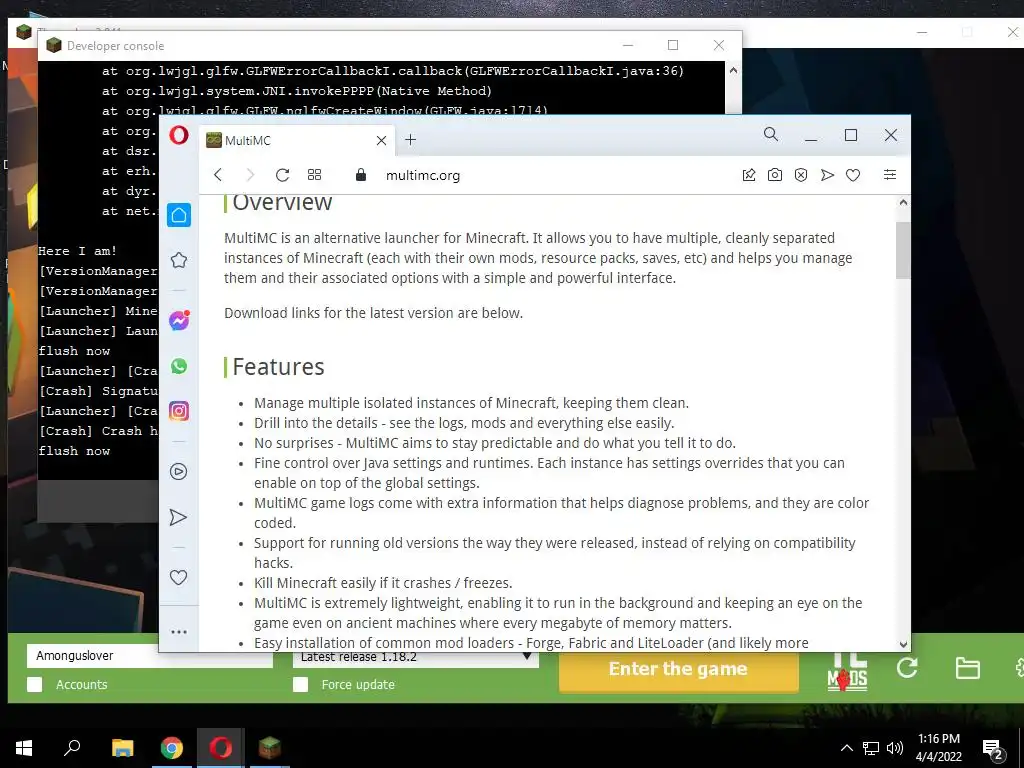
Task: Open WhatsApp in Opera sidebar
Action: coord(179,366)
